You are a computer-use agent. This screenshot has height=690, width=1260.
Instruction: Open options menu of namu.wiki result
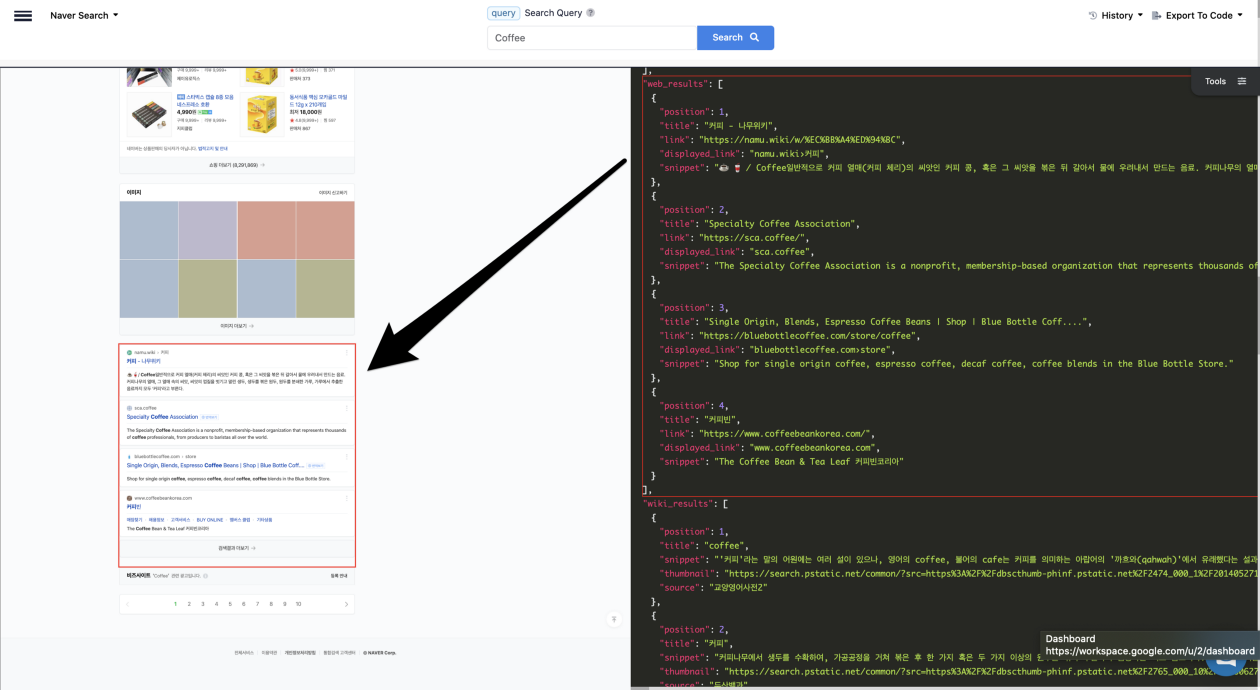point(347,352)
